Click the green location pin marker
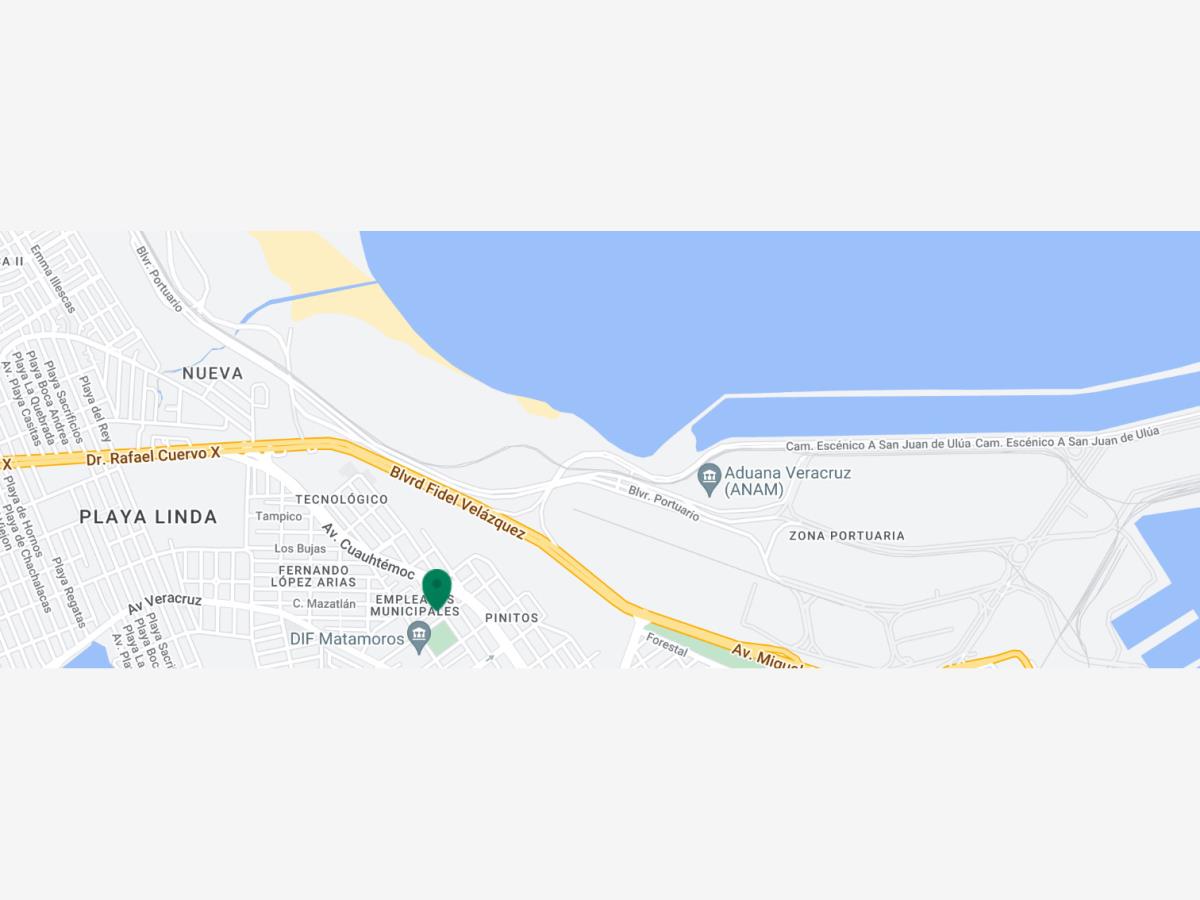Screen dimensions: 1200x900 (x=437, y=589)
